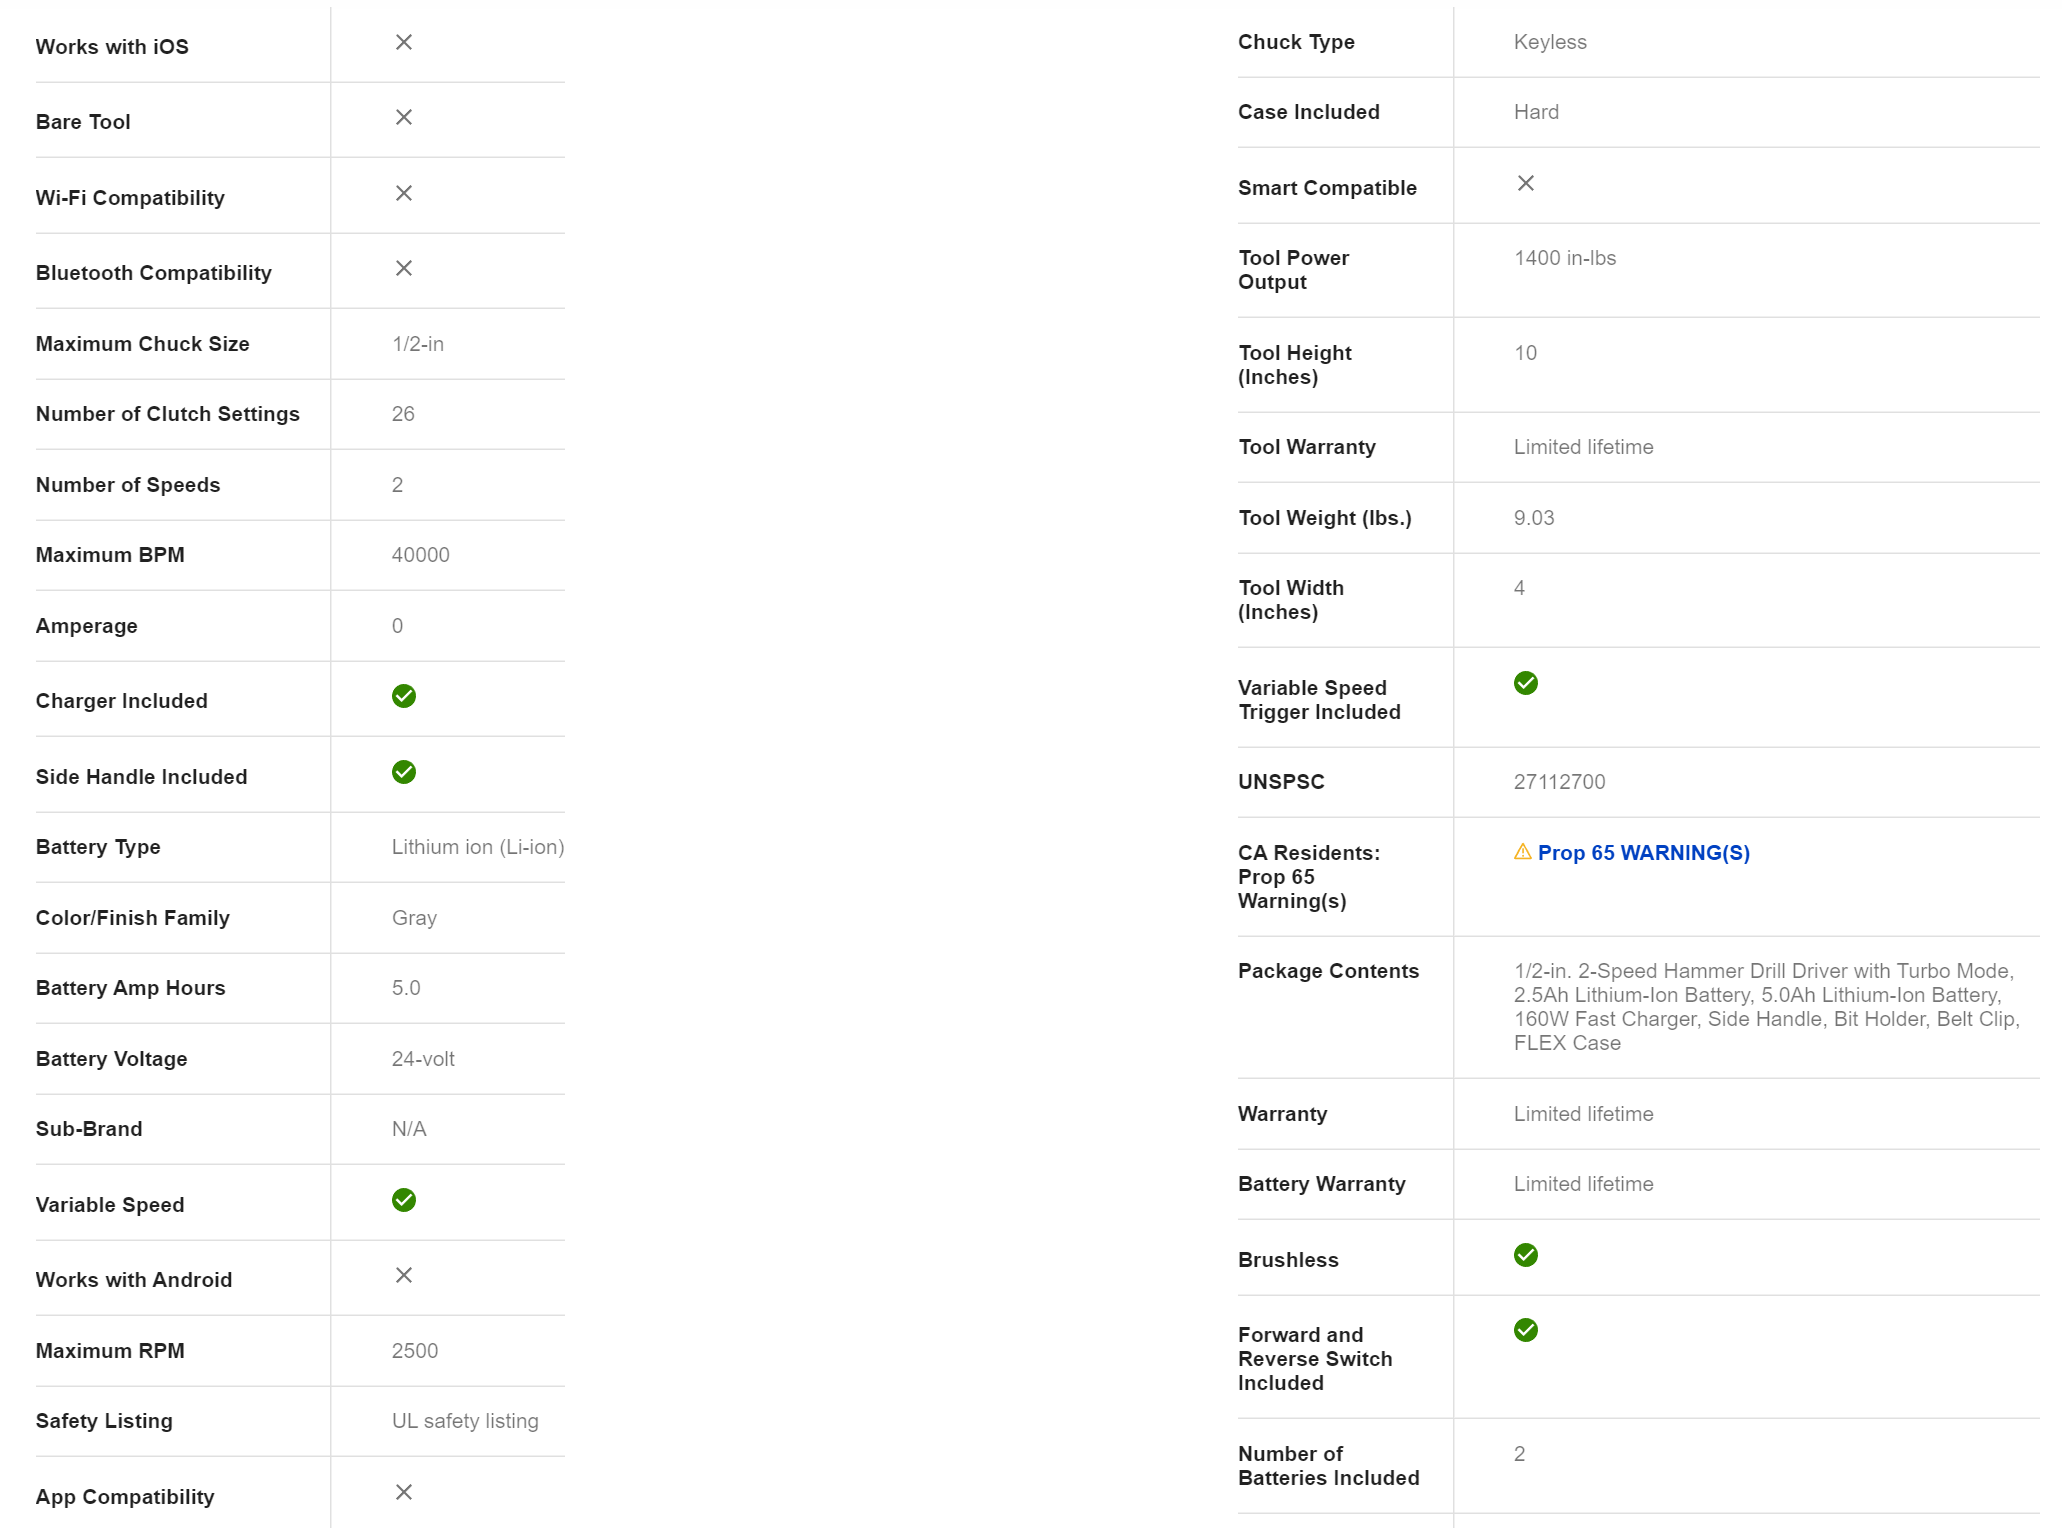Click the X icon beside Works with iOS
2062x1528 pixels.
[404, 42]
